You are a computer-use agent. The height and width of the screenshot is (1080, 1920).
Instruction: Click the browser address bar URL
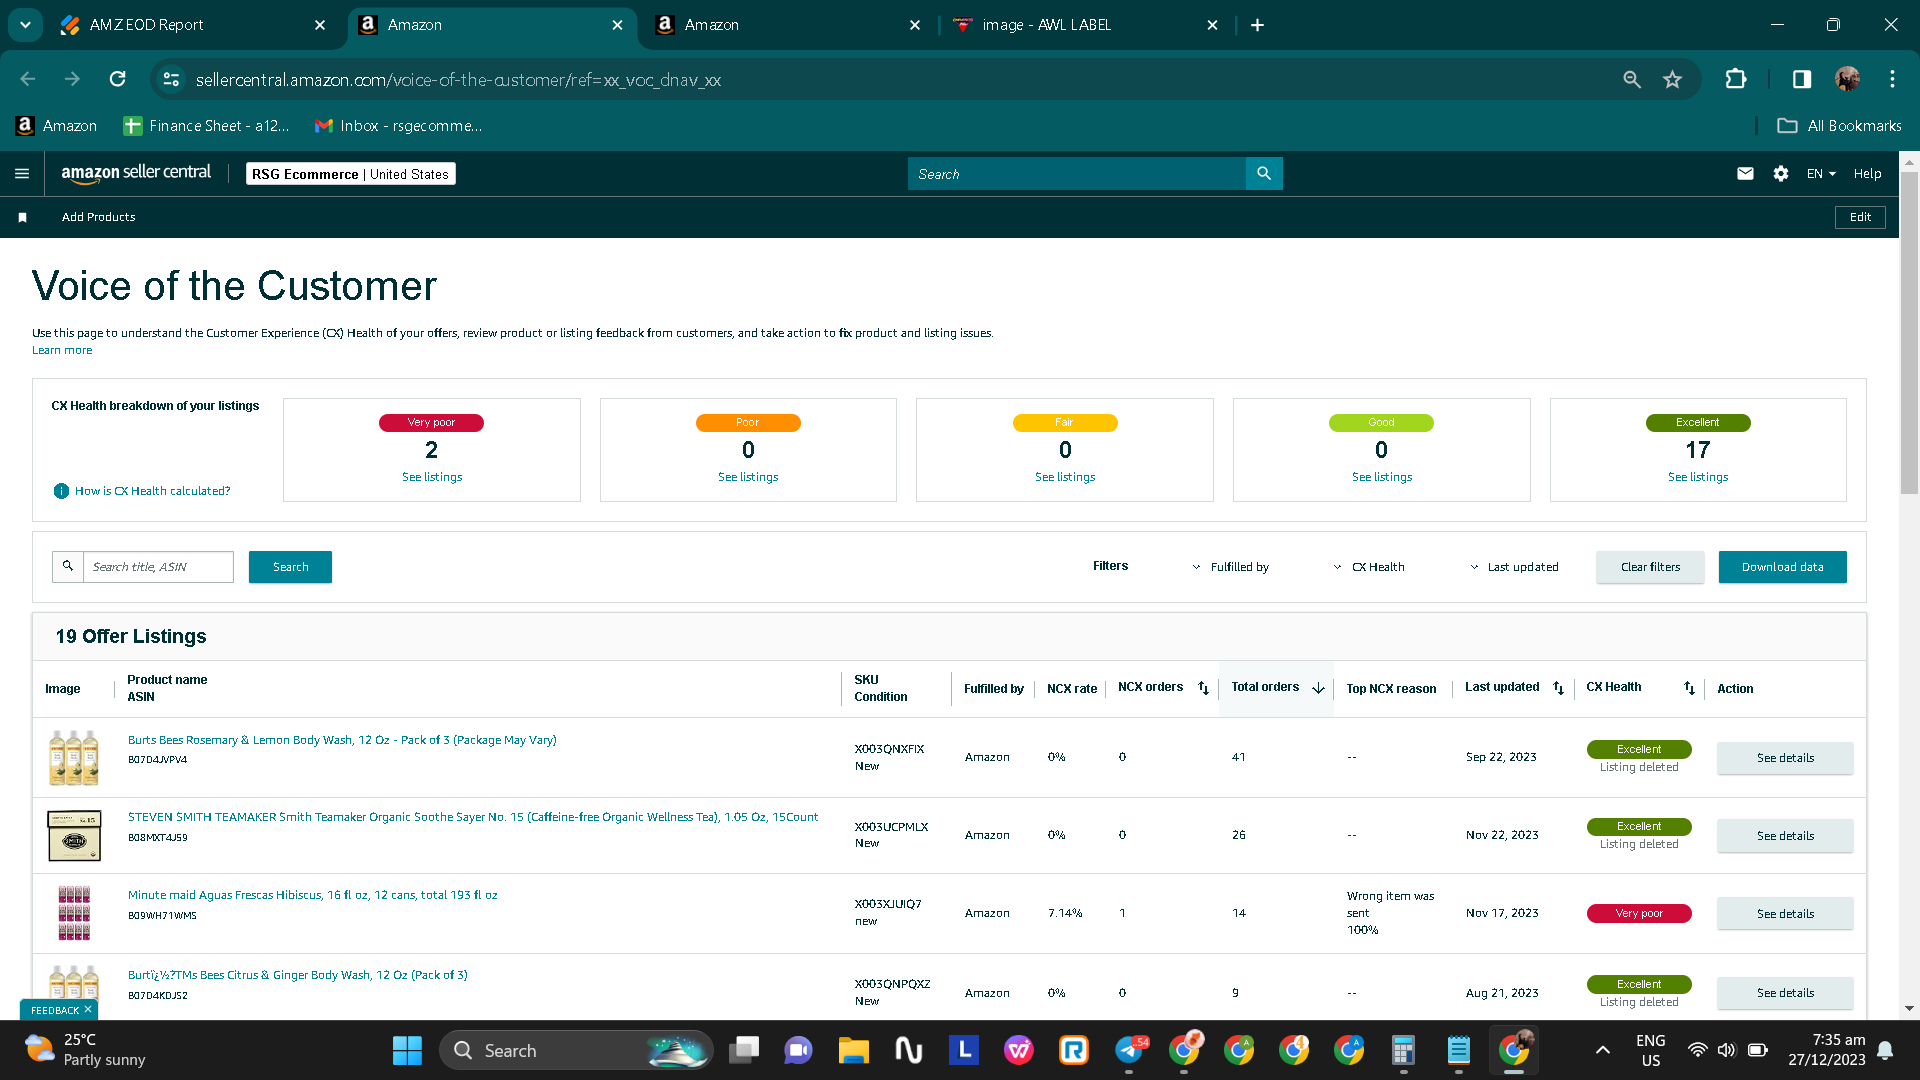(458, 80)
